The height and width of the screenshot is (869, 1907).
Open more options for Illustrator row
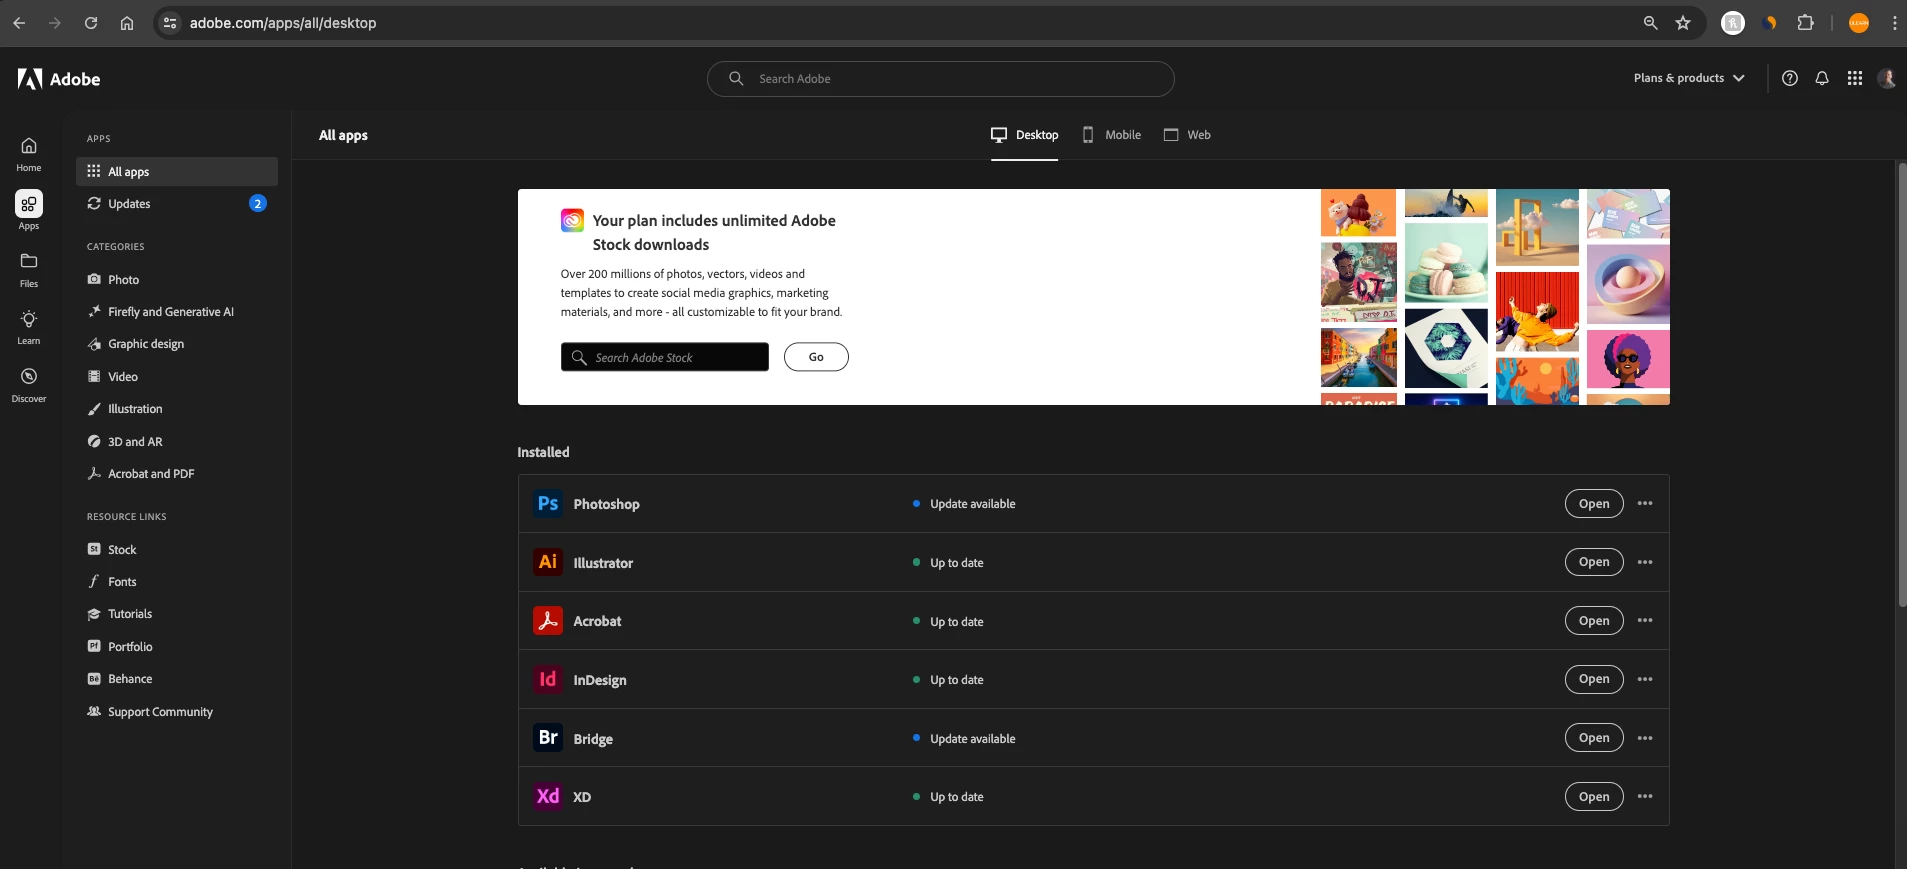1645,562
